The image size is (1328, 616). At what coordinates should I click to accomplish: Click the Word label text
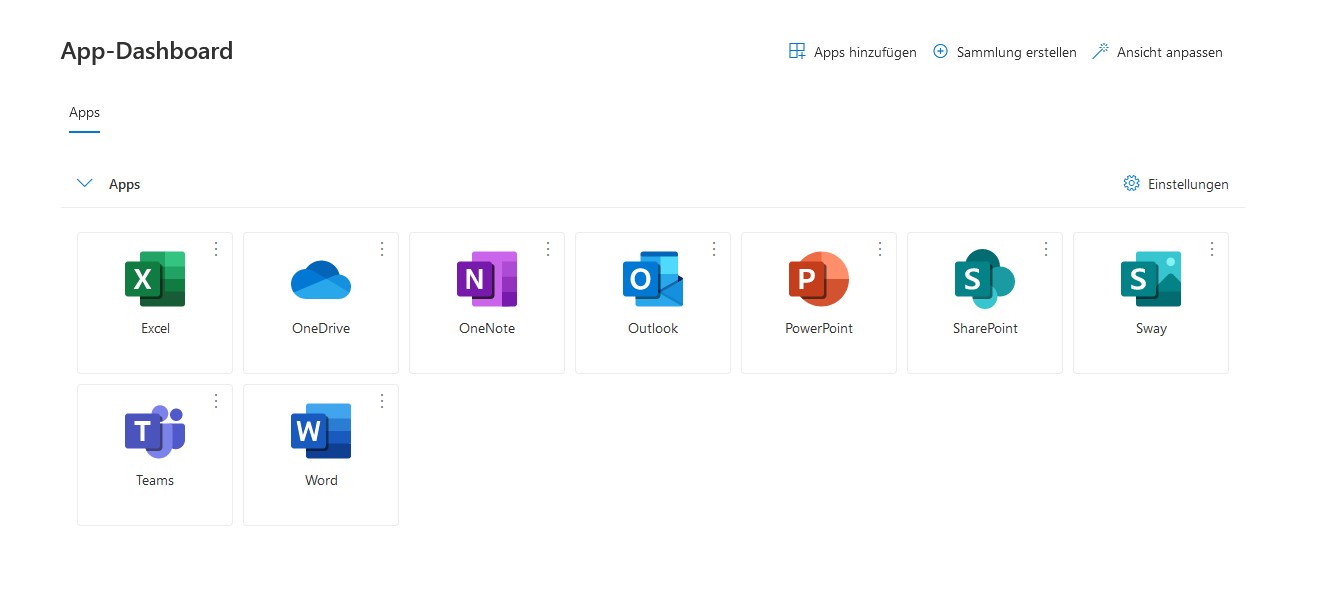pos(321,480)
